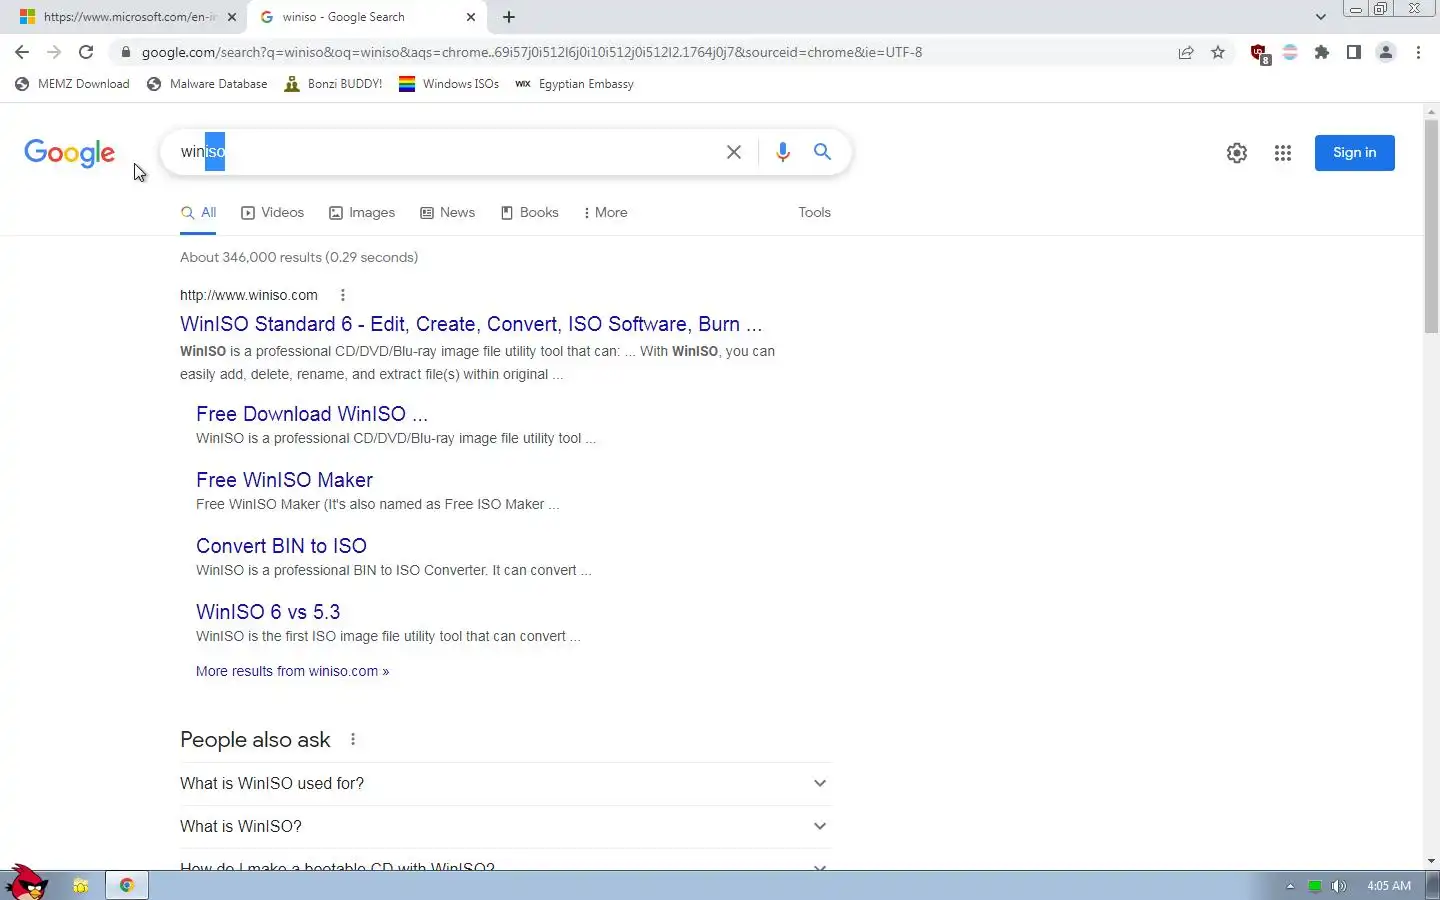
Task: Open three-dot menu beside People also ask
Action: click(353, 740)
